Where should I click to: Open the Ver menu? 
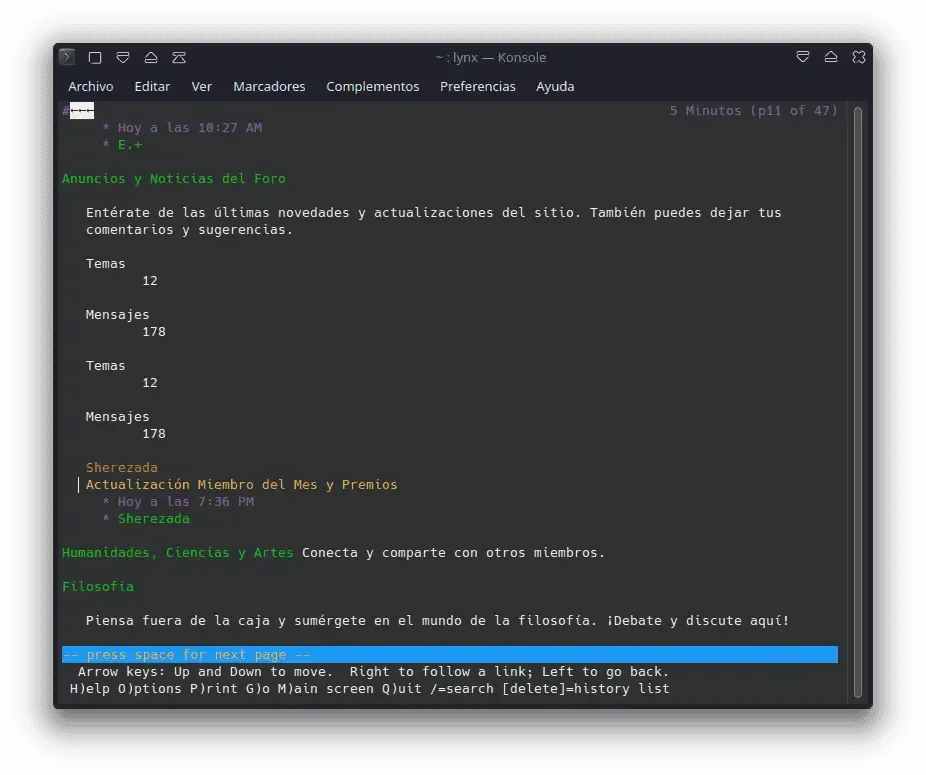pos(201,86)
